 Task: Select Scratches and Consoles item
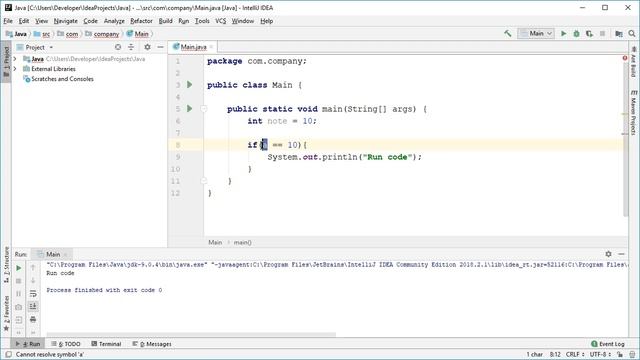[62, 79]
